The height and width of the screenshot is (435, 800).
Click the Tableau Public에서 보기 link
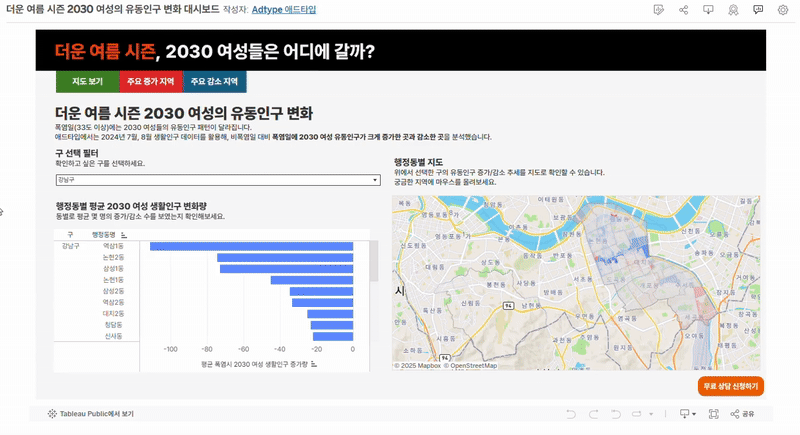tap(96, 414)
